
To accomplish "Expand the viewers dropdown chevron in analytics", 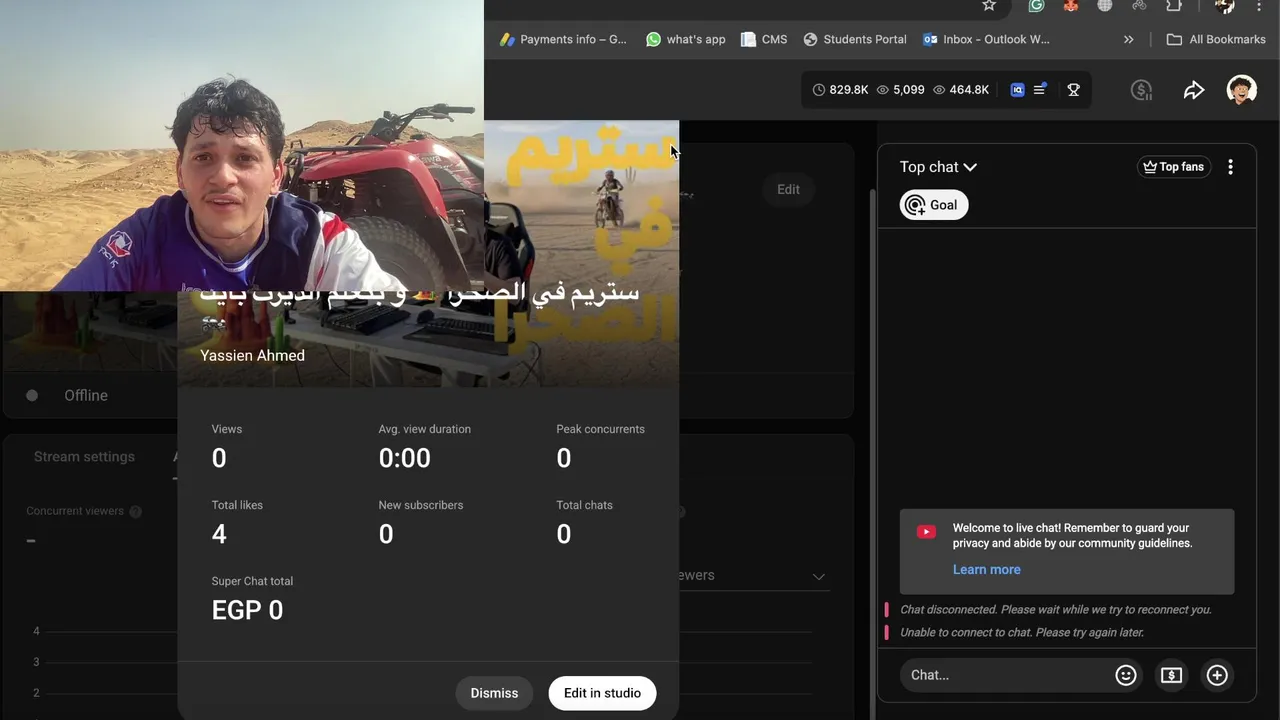I will click(x=819, y=576).
